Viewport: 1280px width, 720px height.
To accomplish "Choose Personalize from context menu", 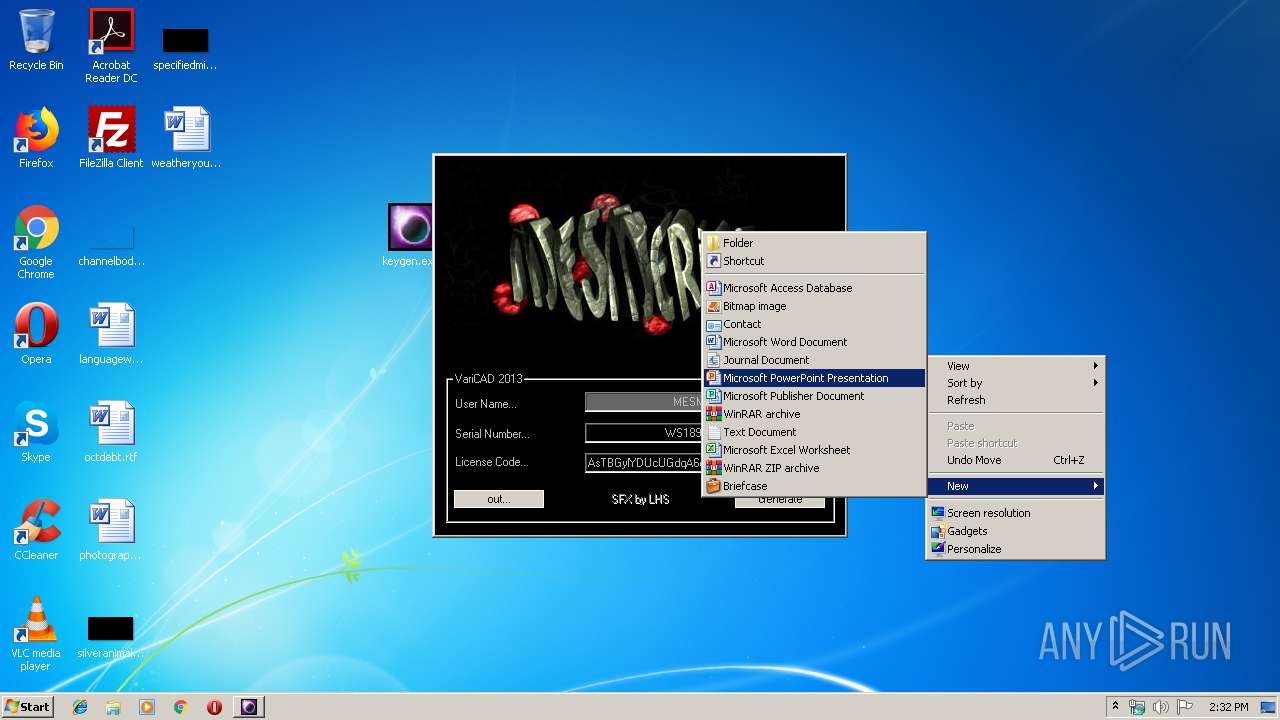I will 1015,549.
